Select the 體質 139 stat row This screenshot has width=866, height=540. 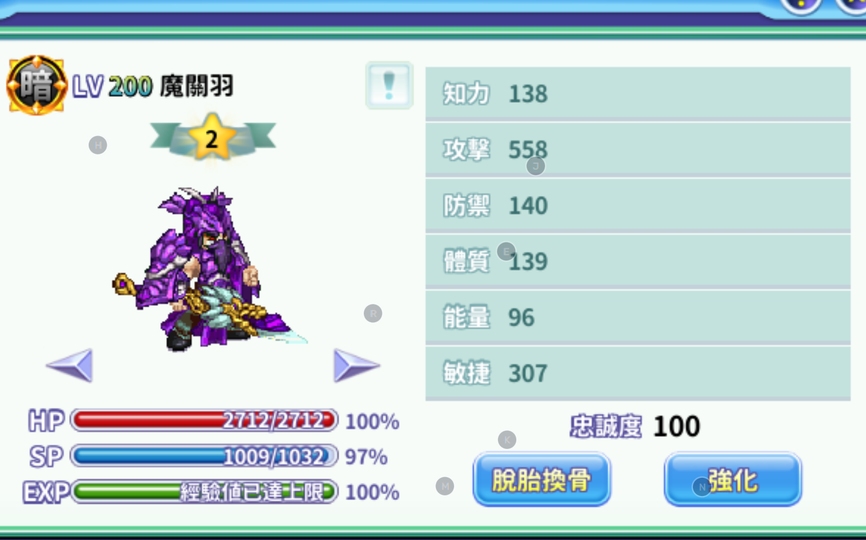tap(638, 261)
